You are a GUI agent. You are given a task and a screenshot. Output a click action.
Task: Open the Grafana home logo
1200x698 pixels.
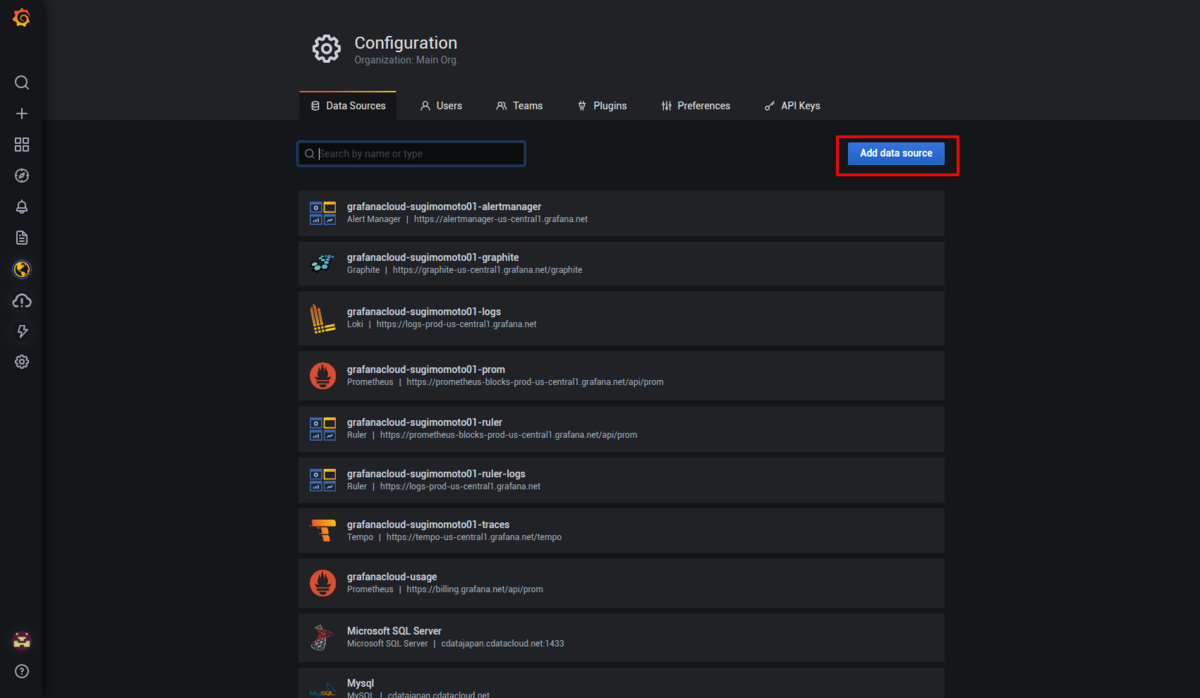[21, 17]
